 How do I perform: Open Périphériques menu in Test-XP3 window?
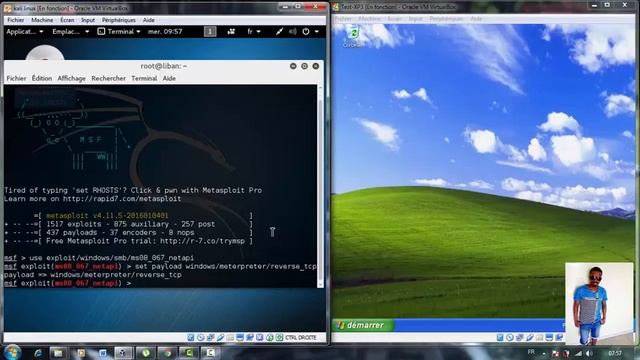pyautogui.click(x=447, y=19)
